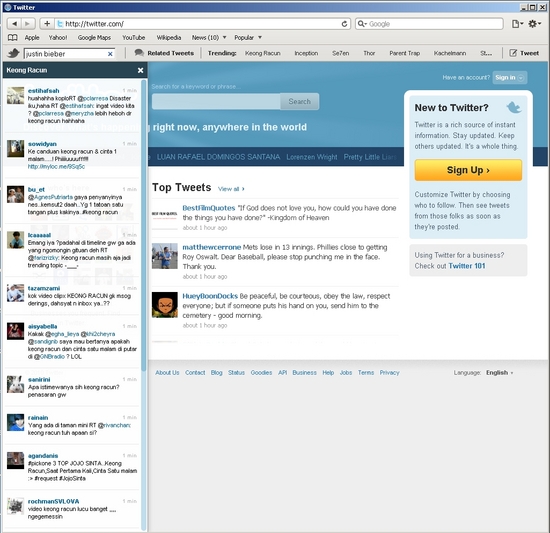Open the API footer link
Image resolution: width=550 pixels, height=533 pixels.
click(x=282, y=373)
